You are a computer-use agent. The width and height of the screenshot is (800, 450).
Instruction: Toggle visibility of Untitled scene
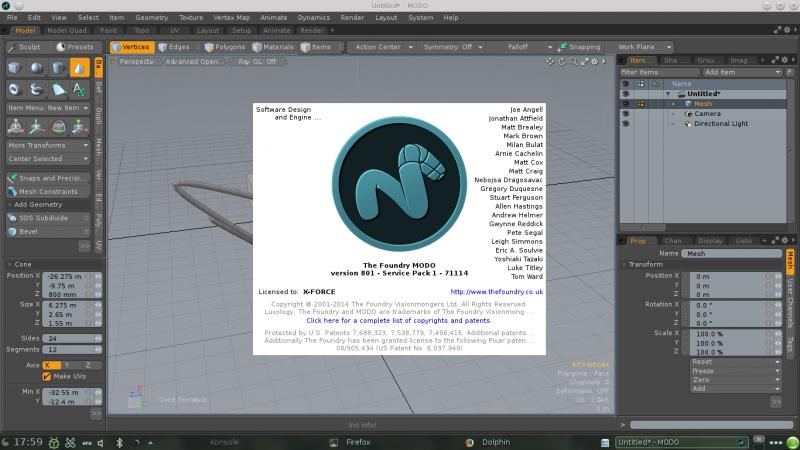pos(626,94)
